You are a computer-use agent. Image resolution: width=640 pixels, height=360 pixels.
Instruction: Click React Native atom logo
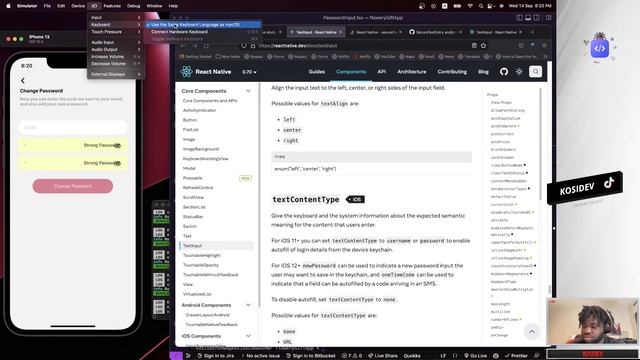tap(187, 72)
